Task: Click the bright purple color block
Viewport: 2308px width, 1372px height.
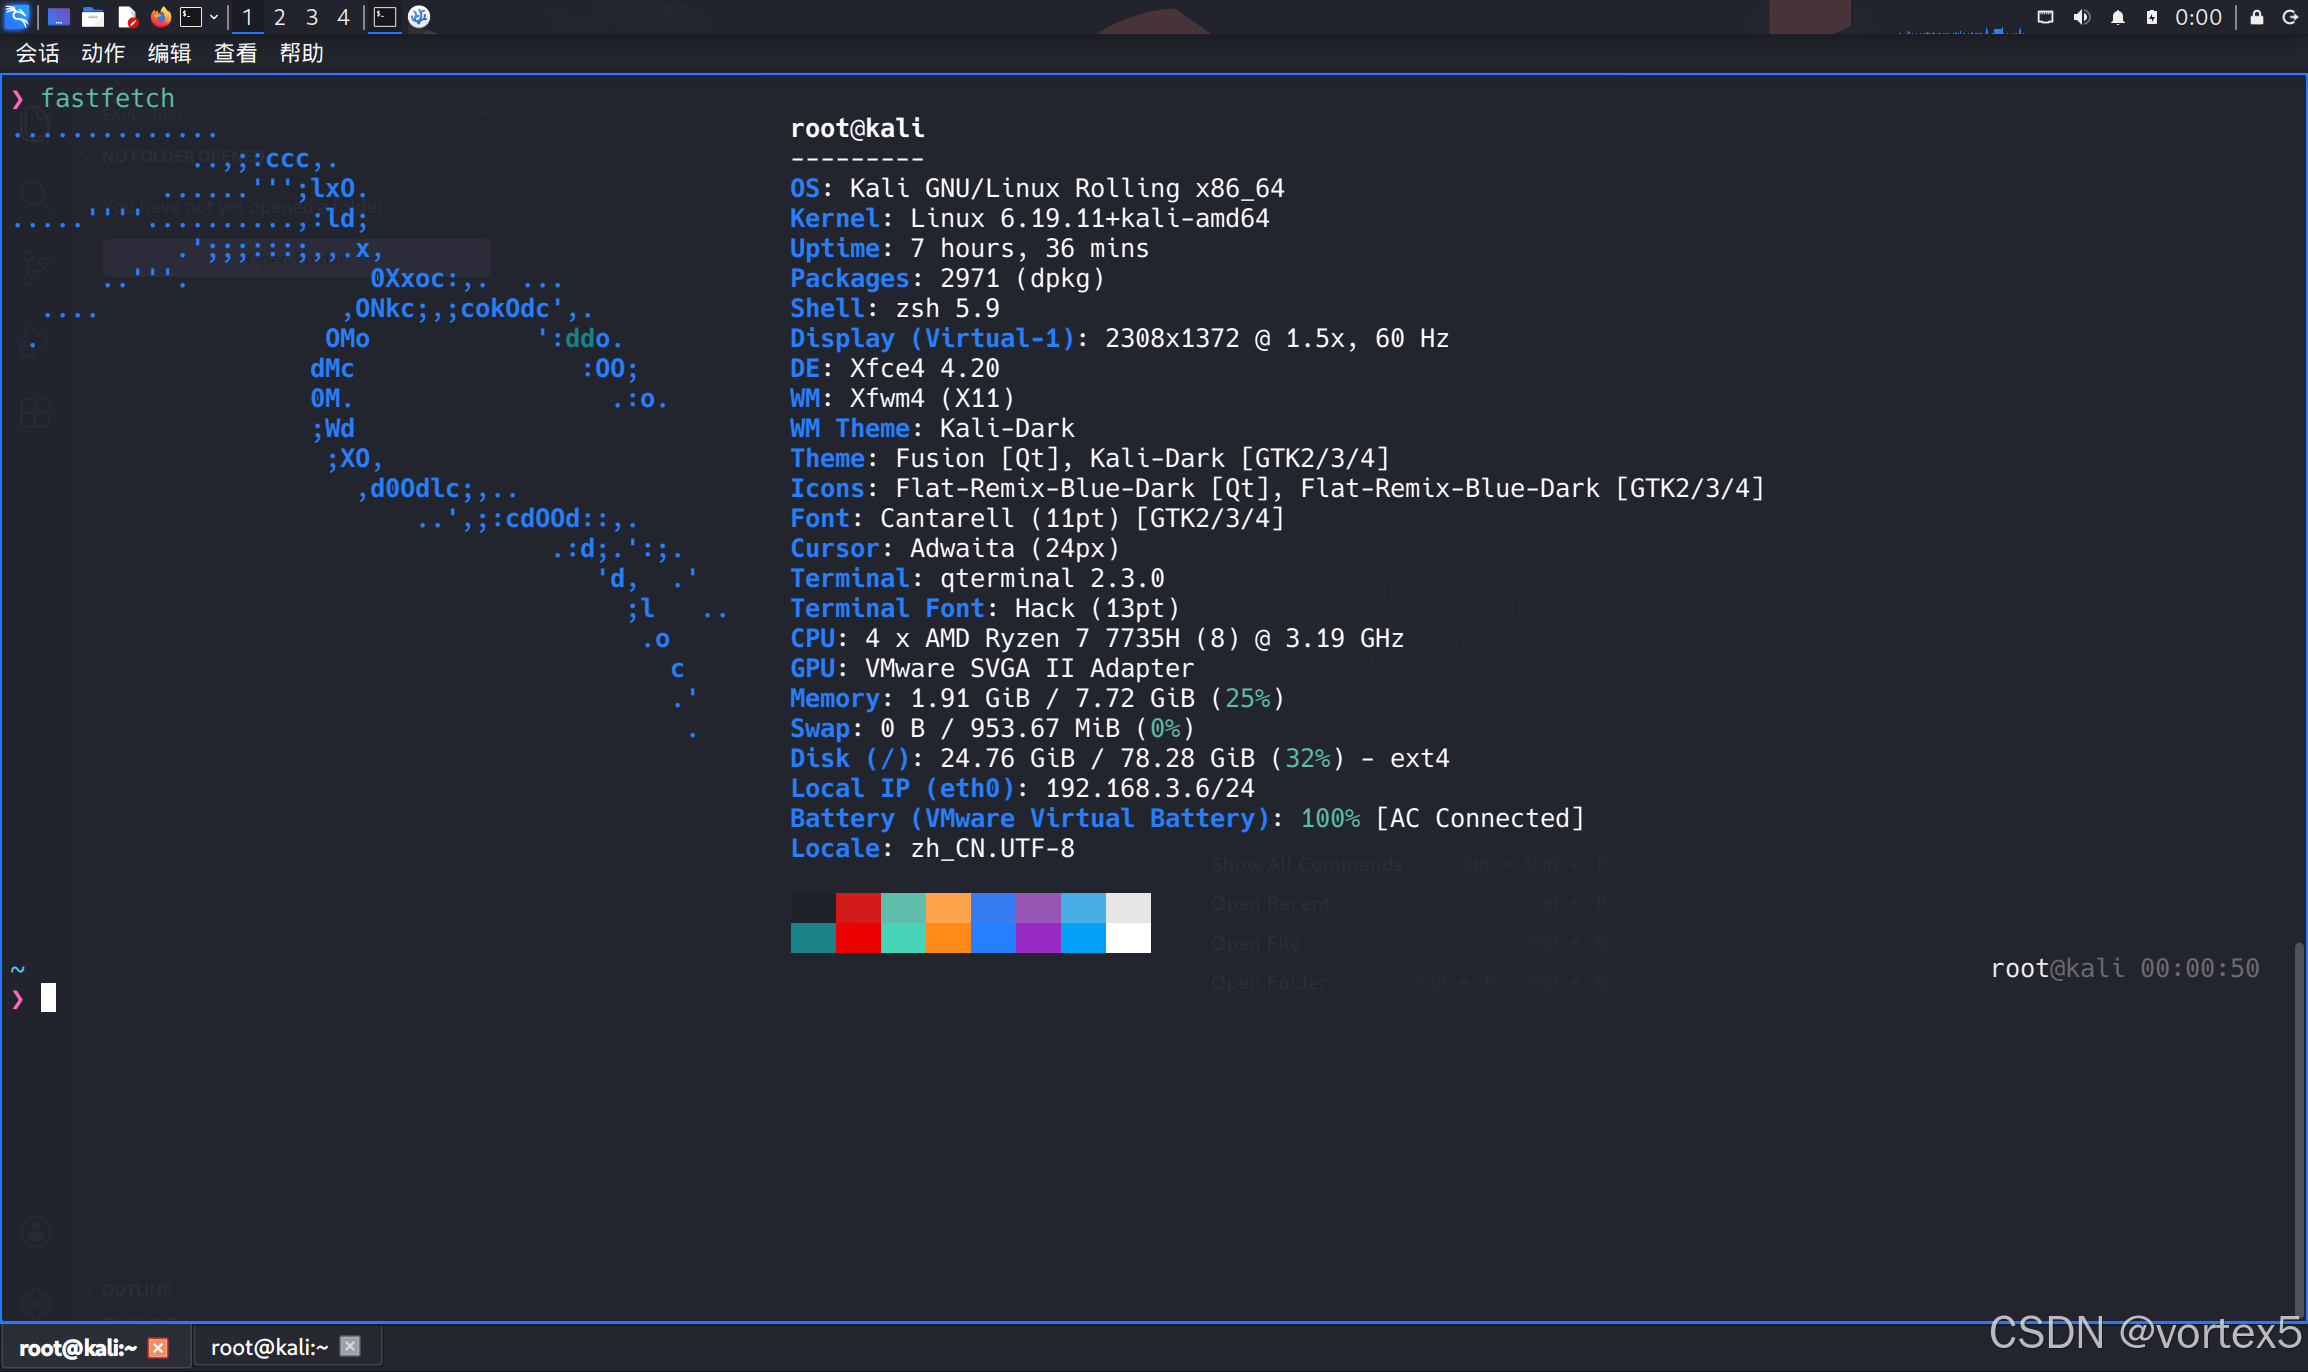Action: coord(1038,938)
